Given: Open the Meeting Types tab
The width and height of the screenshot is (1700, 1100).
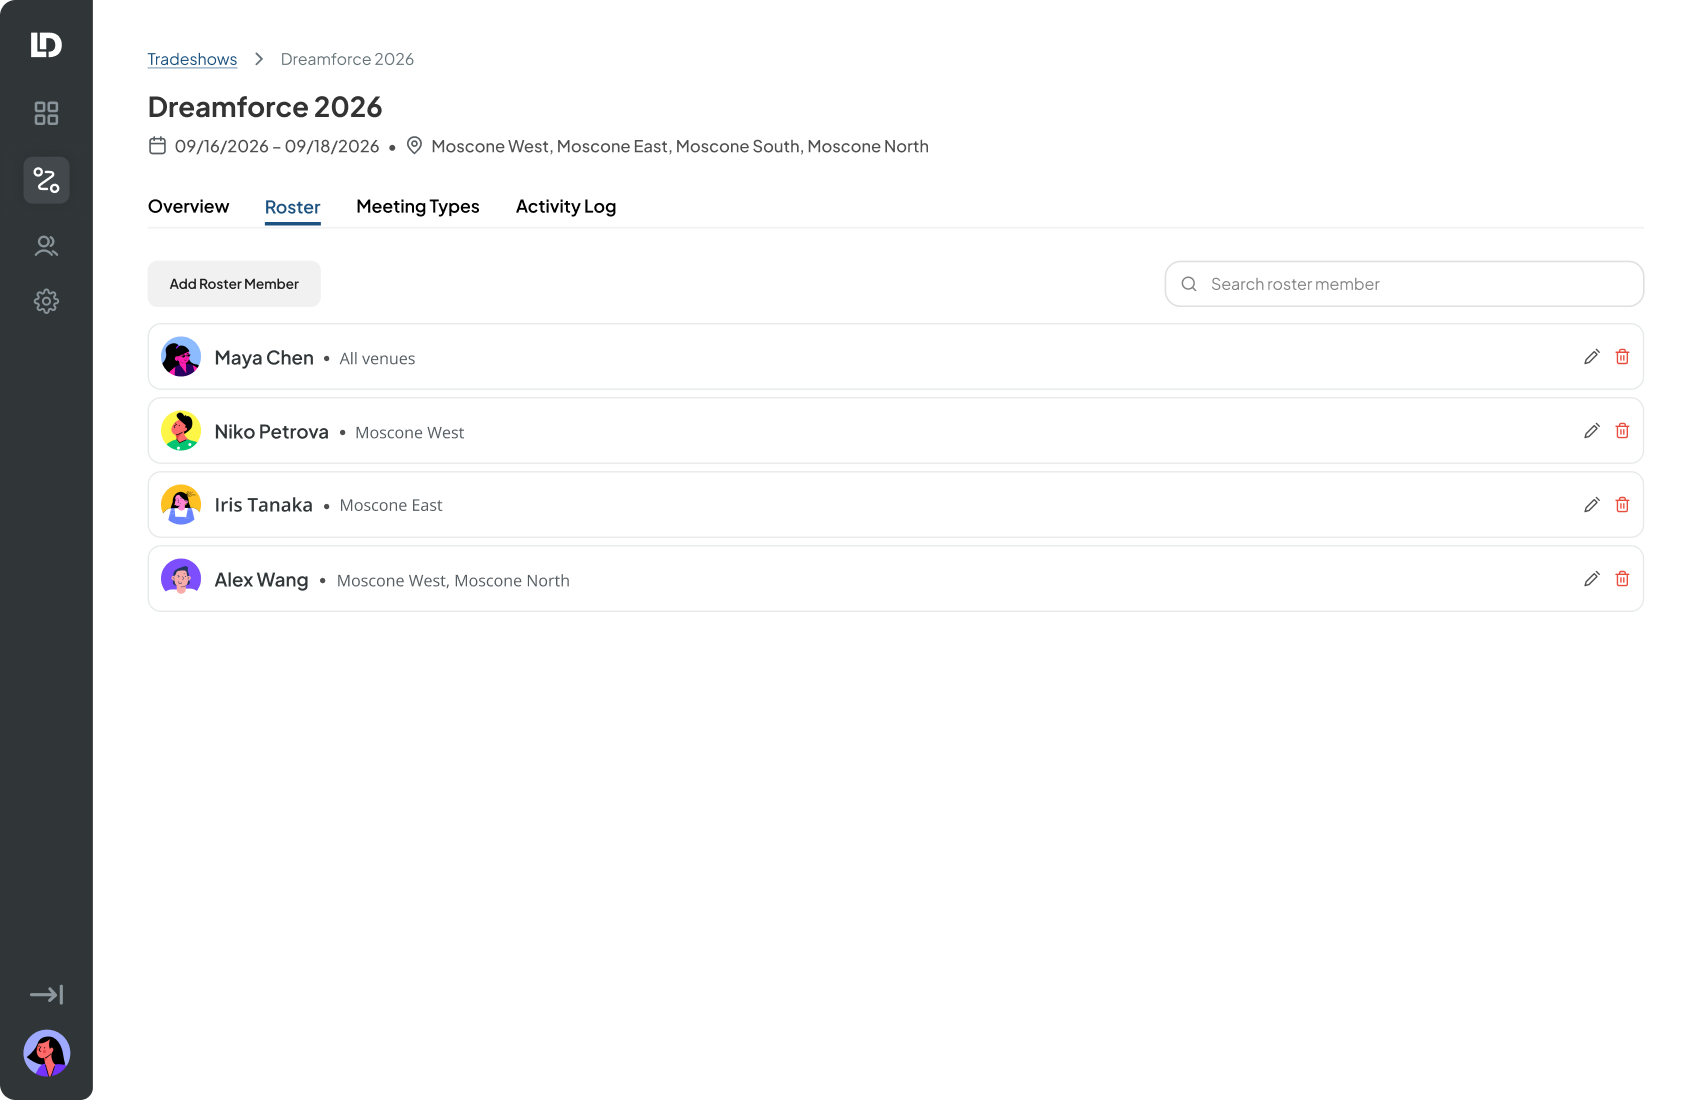Looking at the screenshot, I should [x=418, y=206].
